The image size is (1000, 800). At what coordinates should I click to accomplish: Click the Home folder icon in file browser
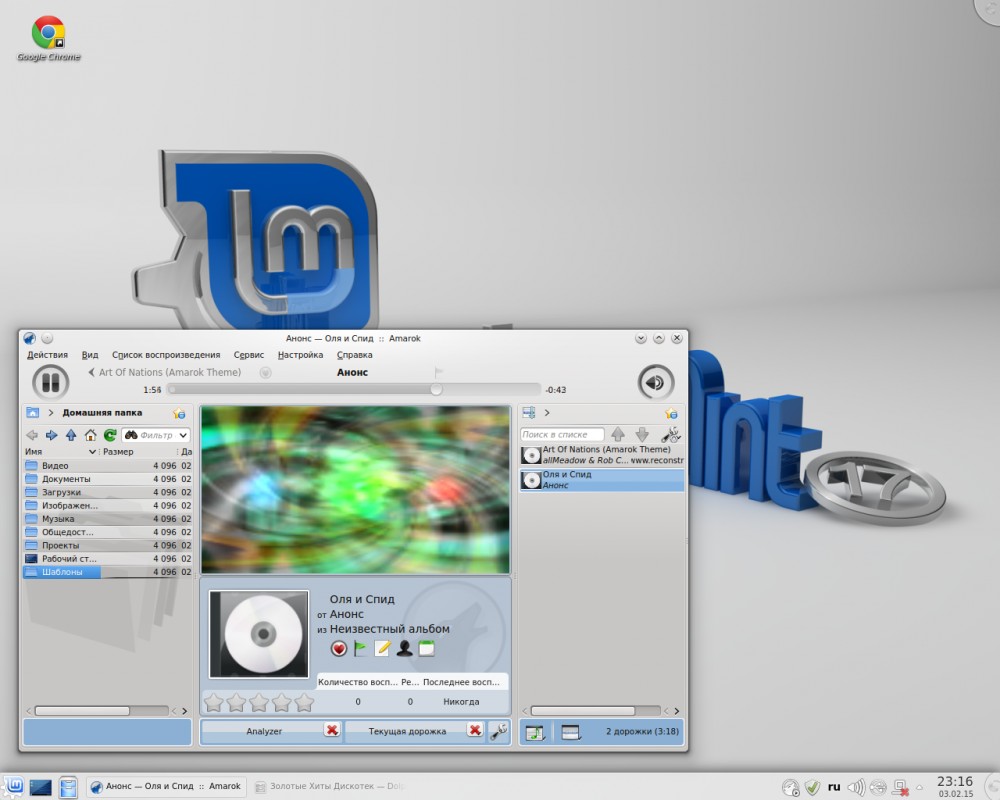tap(90, 435)
